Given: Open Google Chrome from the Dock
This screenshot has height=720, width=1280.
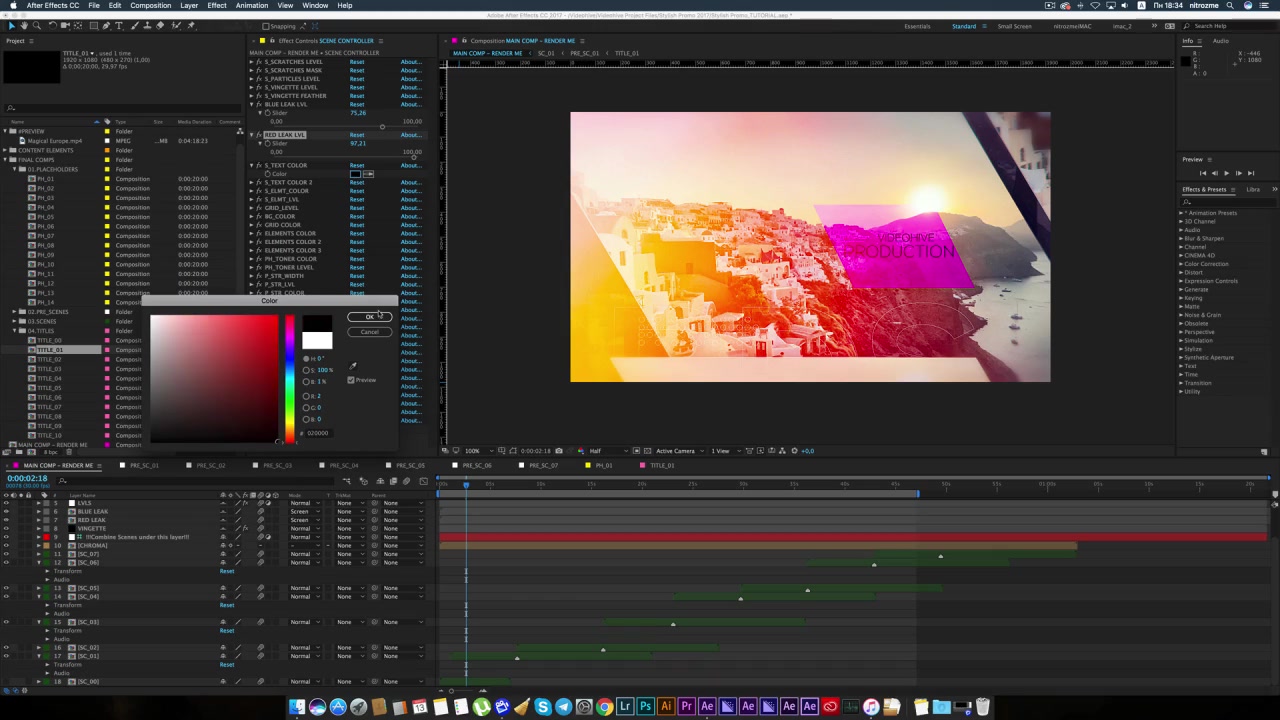Looking at the screenshot, I should pos(604,707).
